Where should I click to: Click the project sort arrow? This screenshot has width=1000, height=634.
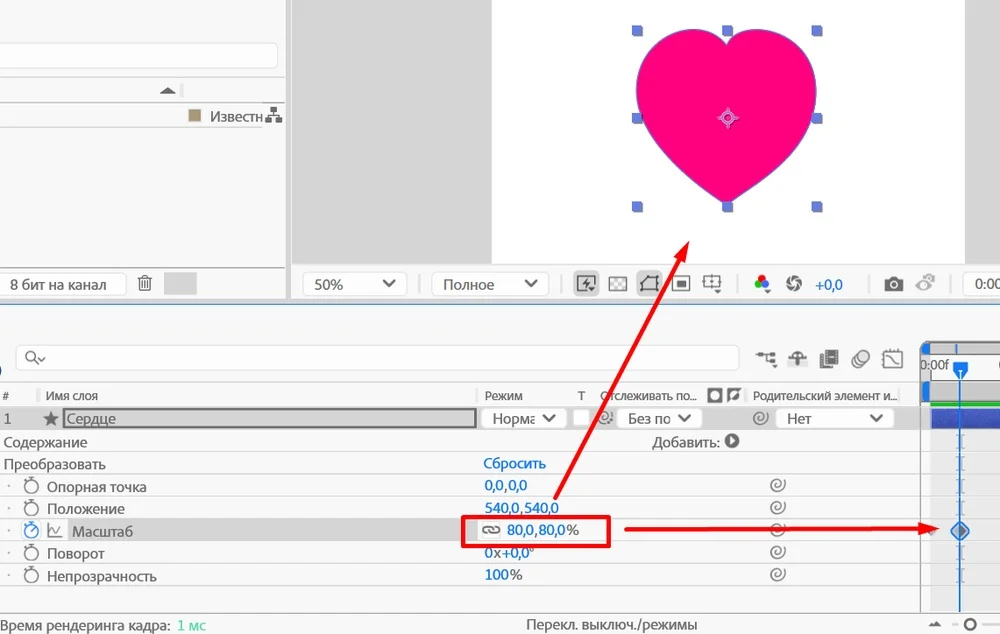click(x=168, y=91)
